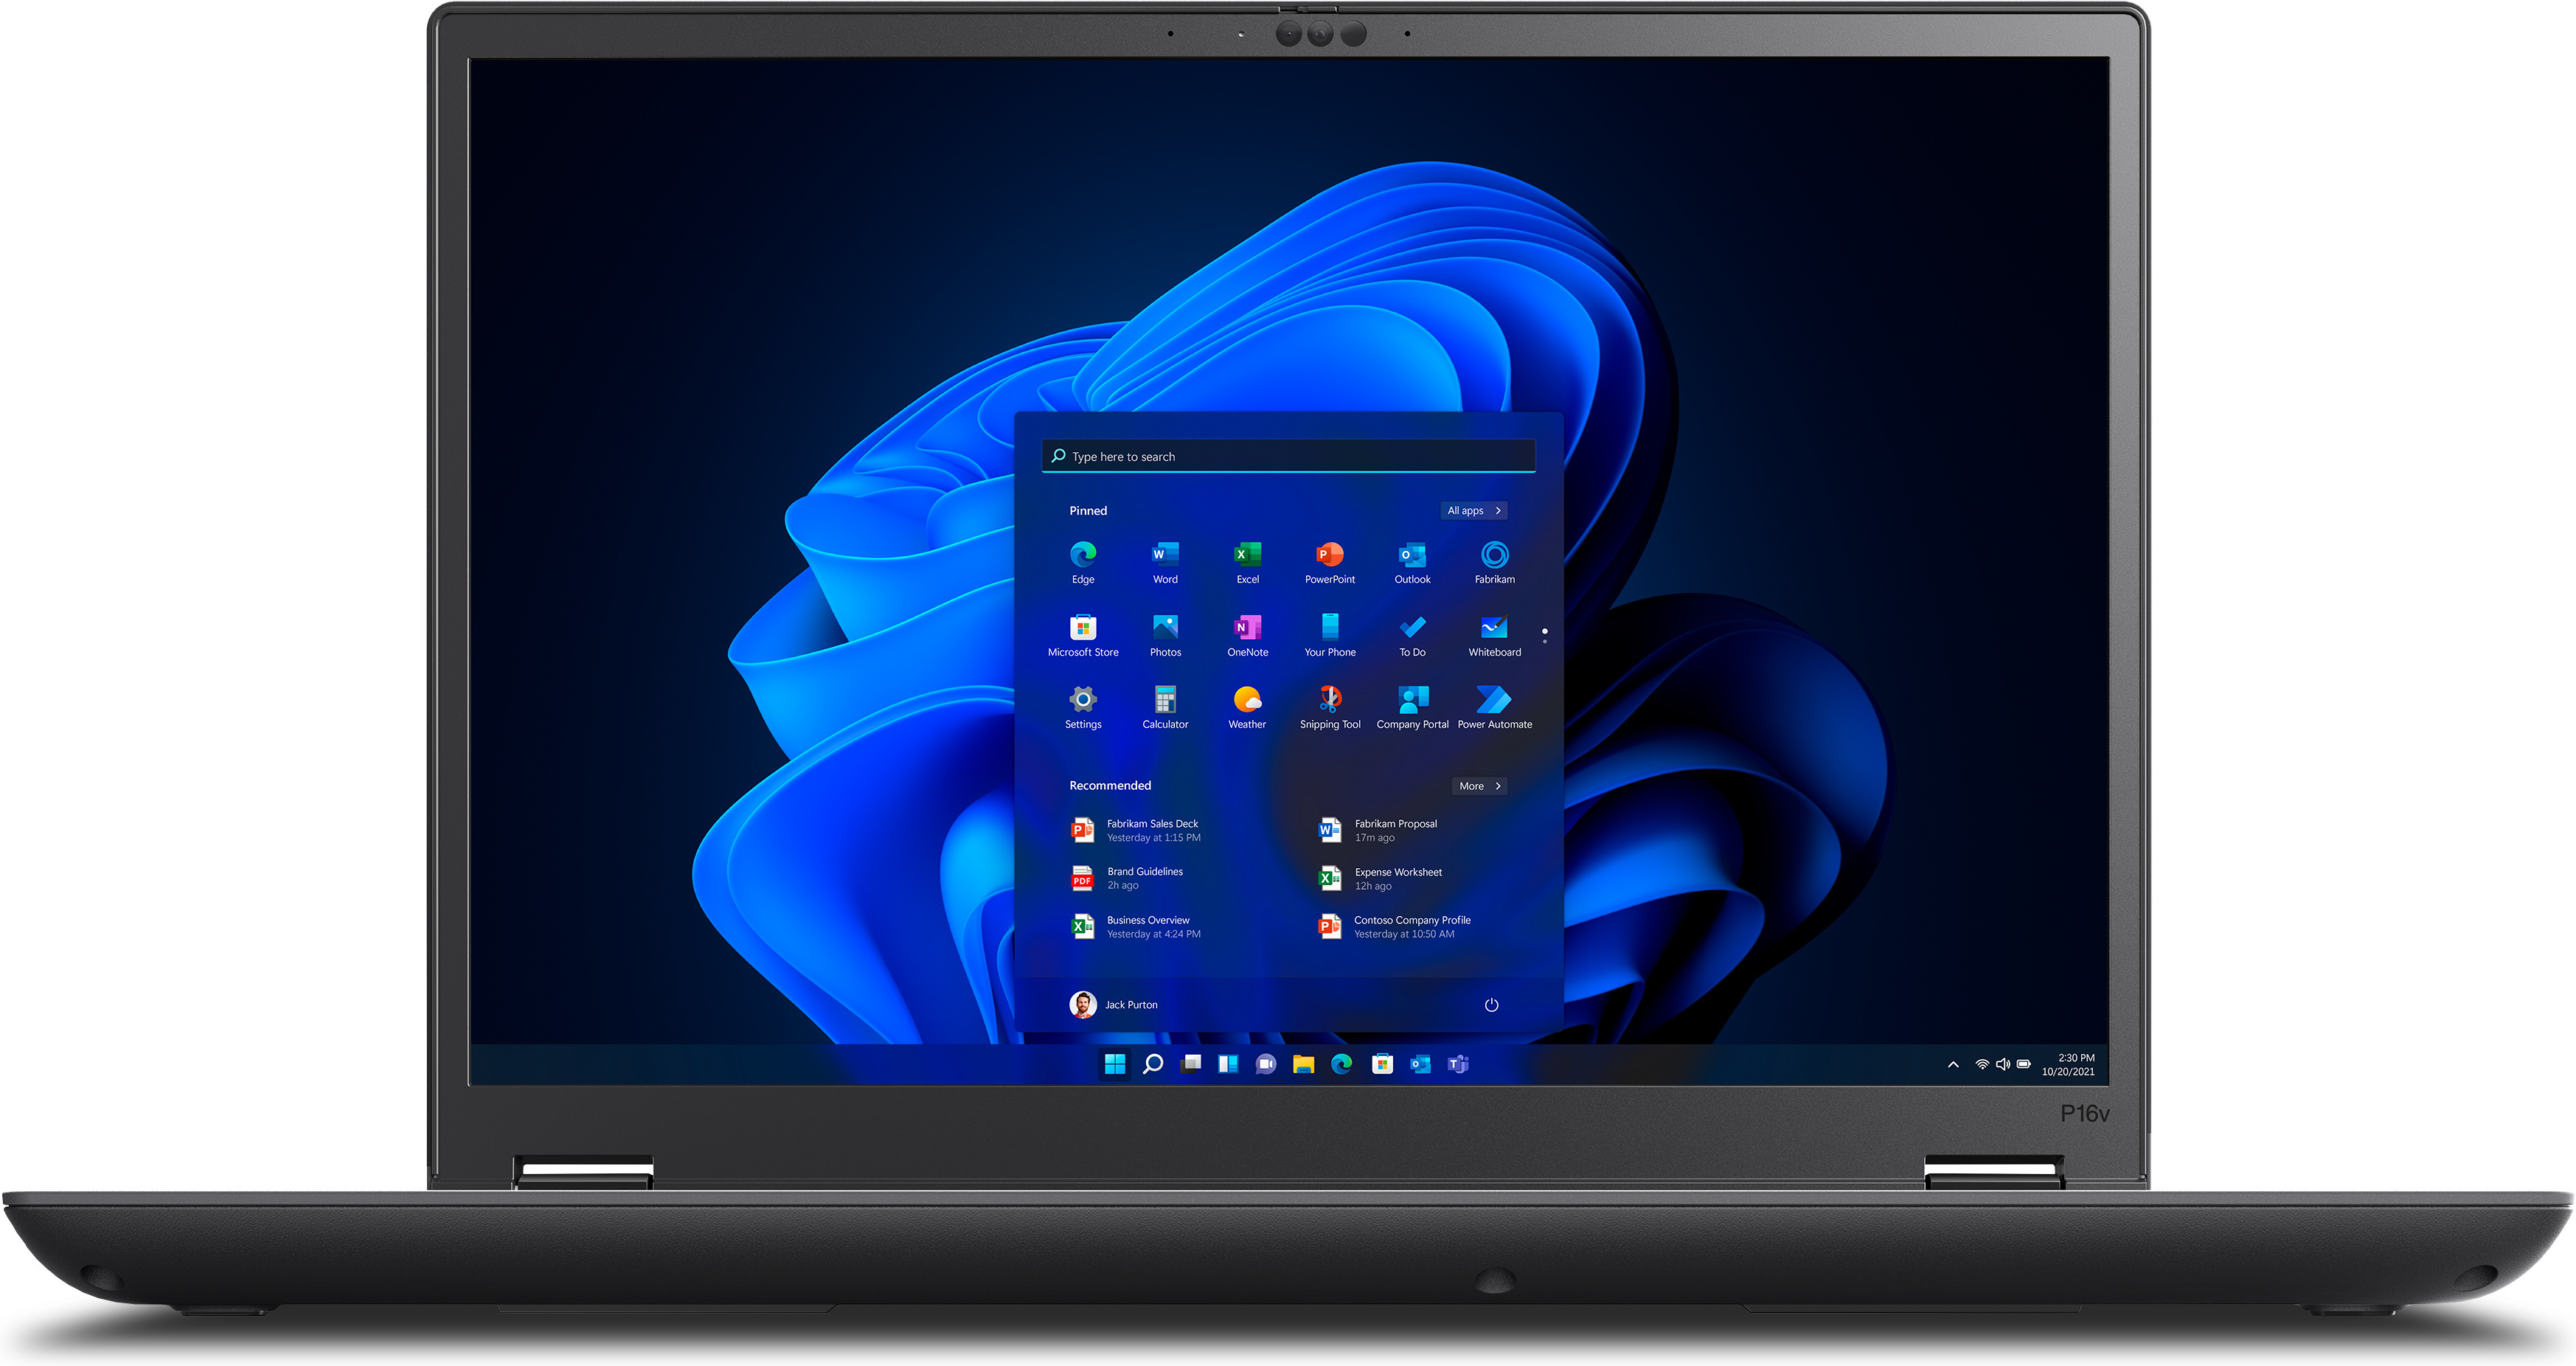The width and height of the screenshot is (2576, 1366).
Task: Open the Edge pinned app
Action: coord(1082,556)
